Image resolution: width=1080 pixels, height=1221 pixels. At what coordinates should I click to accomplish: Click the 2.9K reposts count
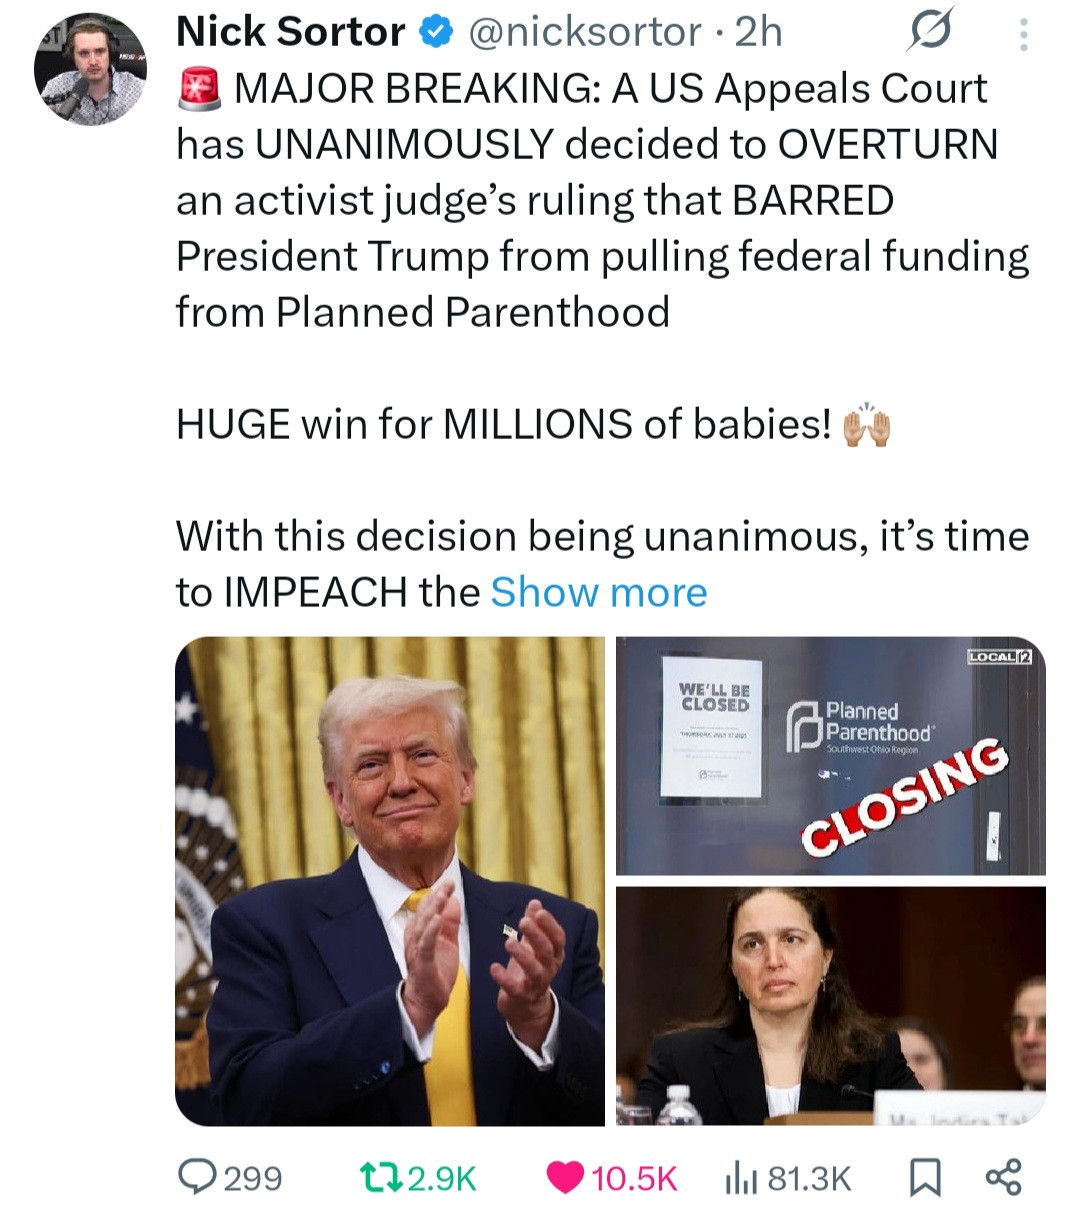pos(443,1178)
